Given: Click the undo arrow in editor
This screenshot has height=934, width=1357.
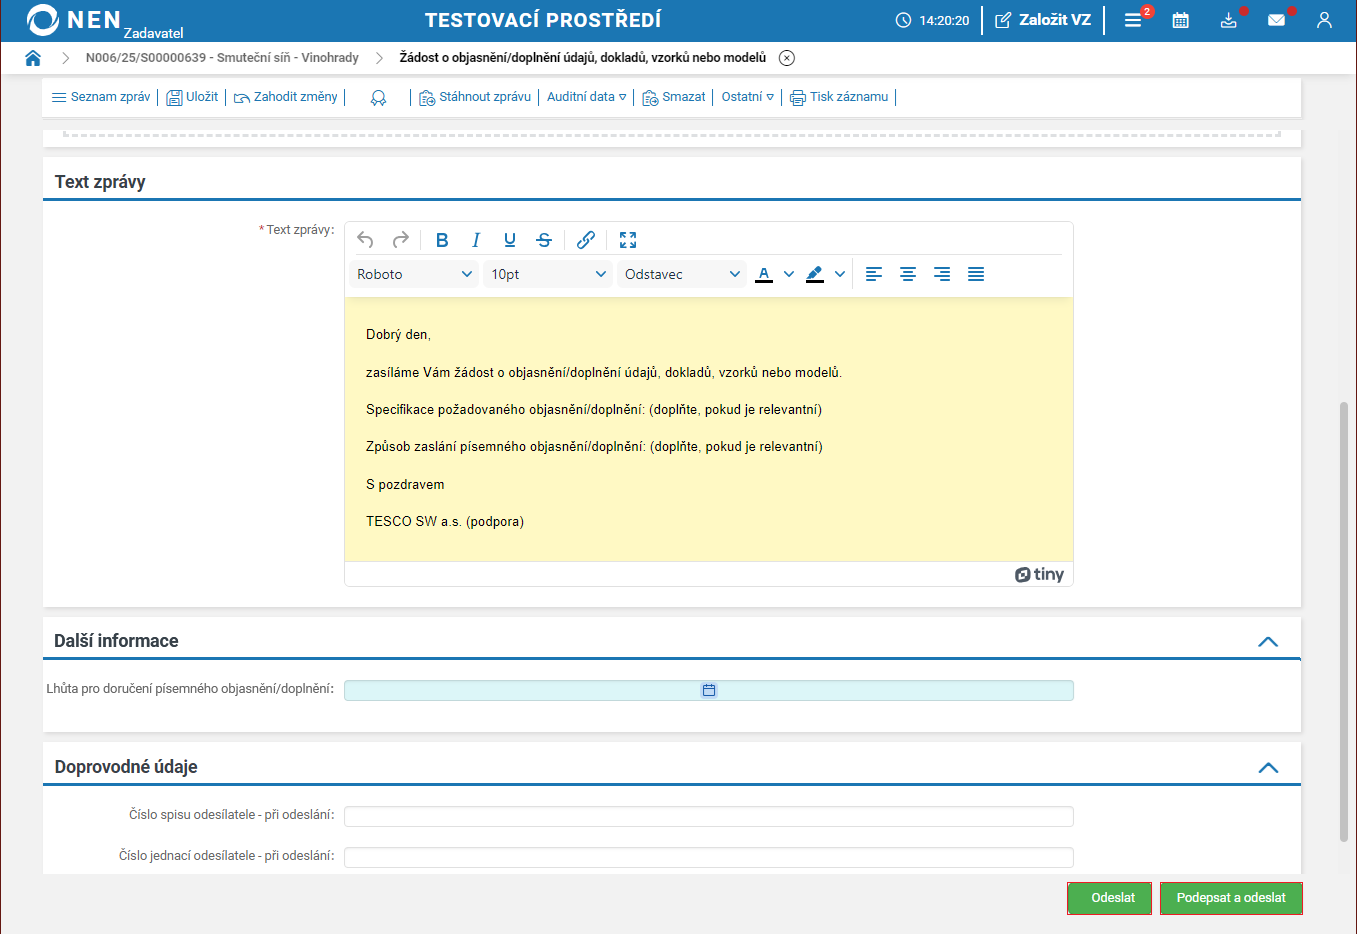Looking at the screenshot, I should [x=365, y=240].
